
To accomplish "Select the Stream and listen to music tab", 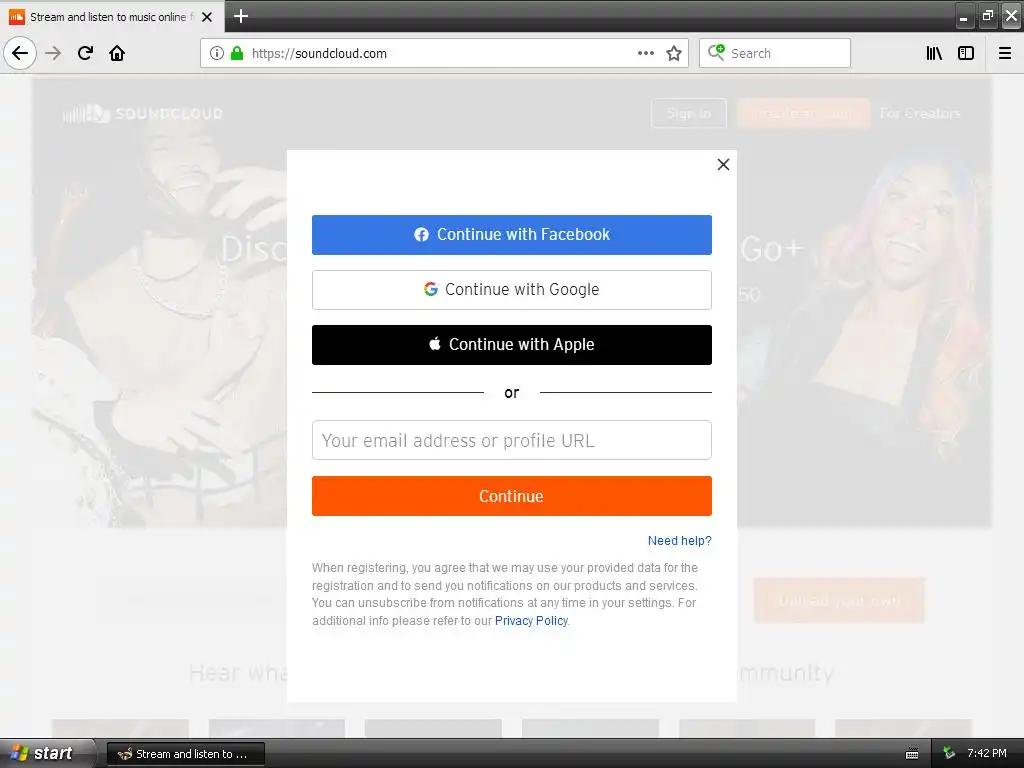I will pyautogui.click(x=113, y=17).
